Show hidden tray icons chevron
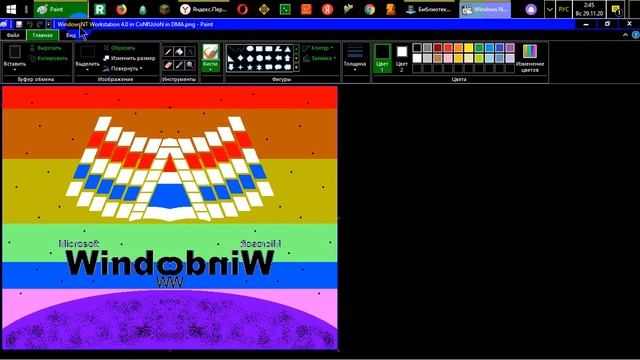The width and height of the screenshot is (640, 360). pos(550,9)
